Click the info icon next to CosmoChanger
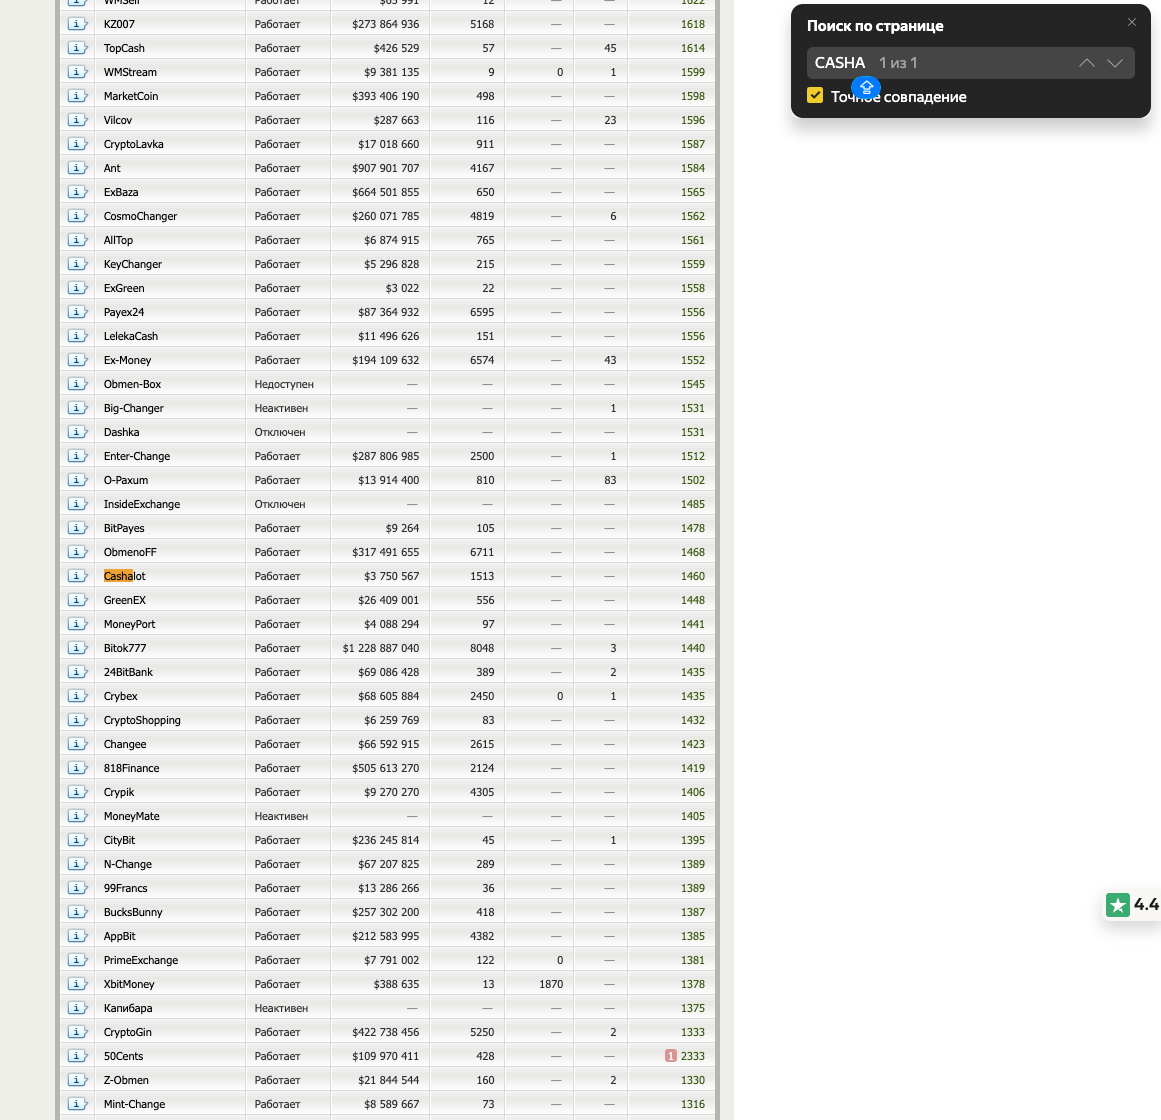The width and height of the screenshot is (1161, 1120). [x=77, y=216]
